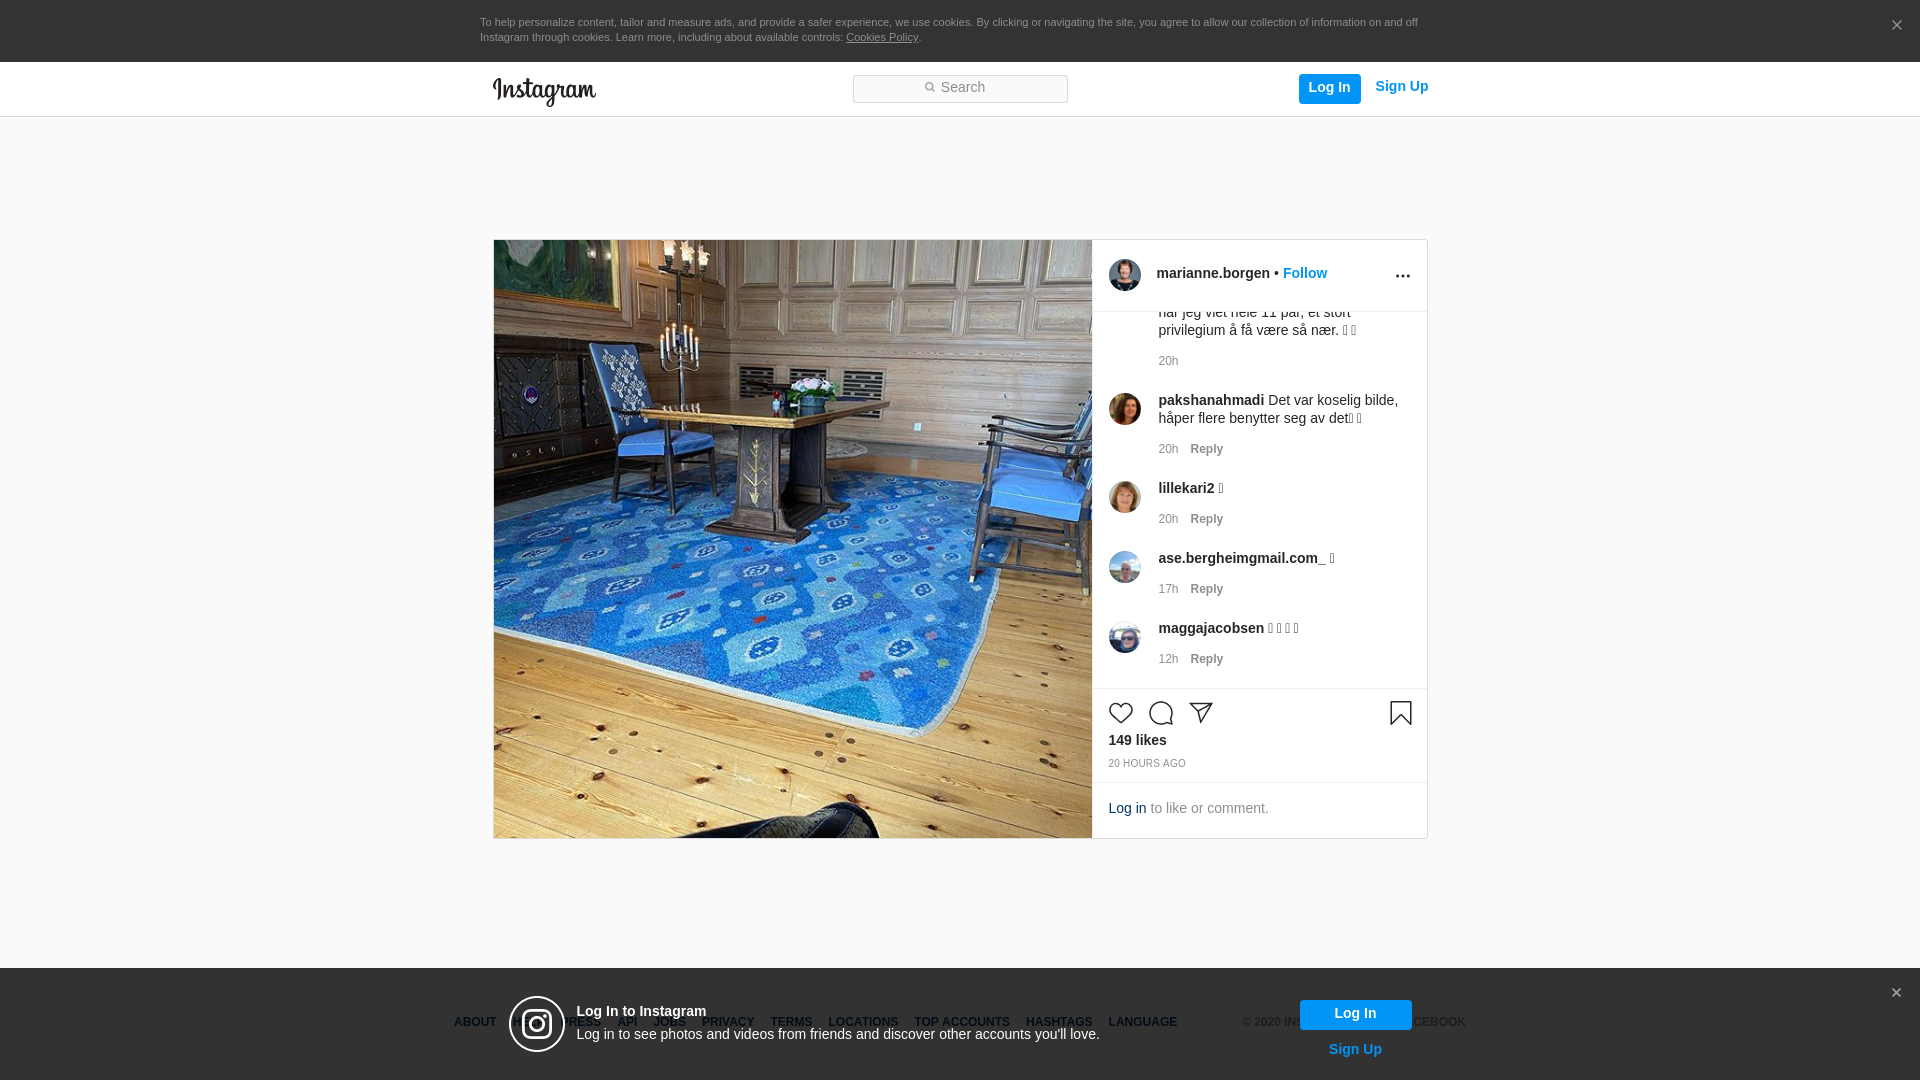The image size is (1920, 1080).
Task: Reply to maggajacobsen's comment
Action: pos(1206,659)
